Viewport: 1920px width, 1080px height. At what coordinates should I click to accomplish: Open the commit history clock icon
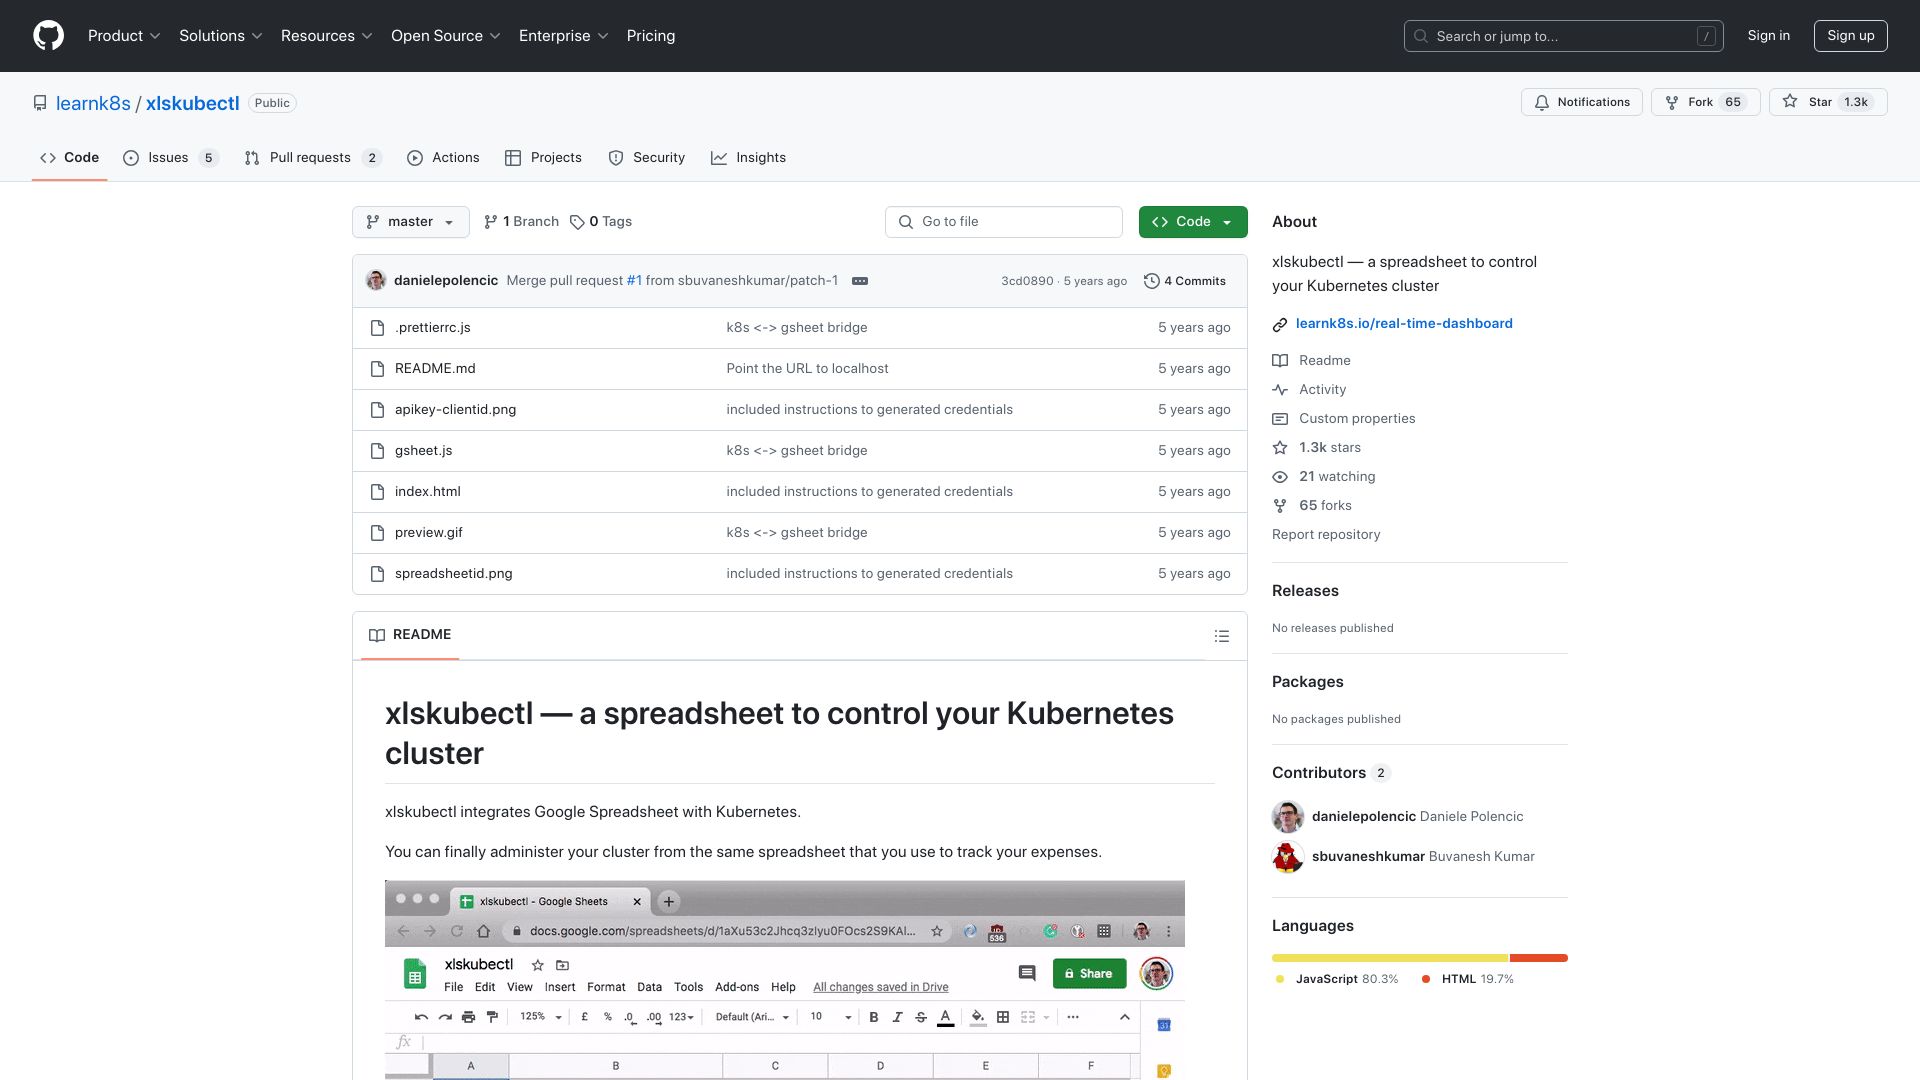coord(1151,281)
